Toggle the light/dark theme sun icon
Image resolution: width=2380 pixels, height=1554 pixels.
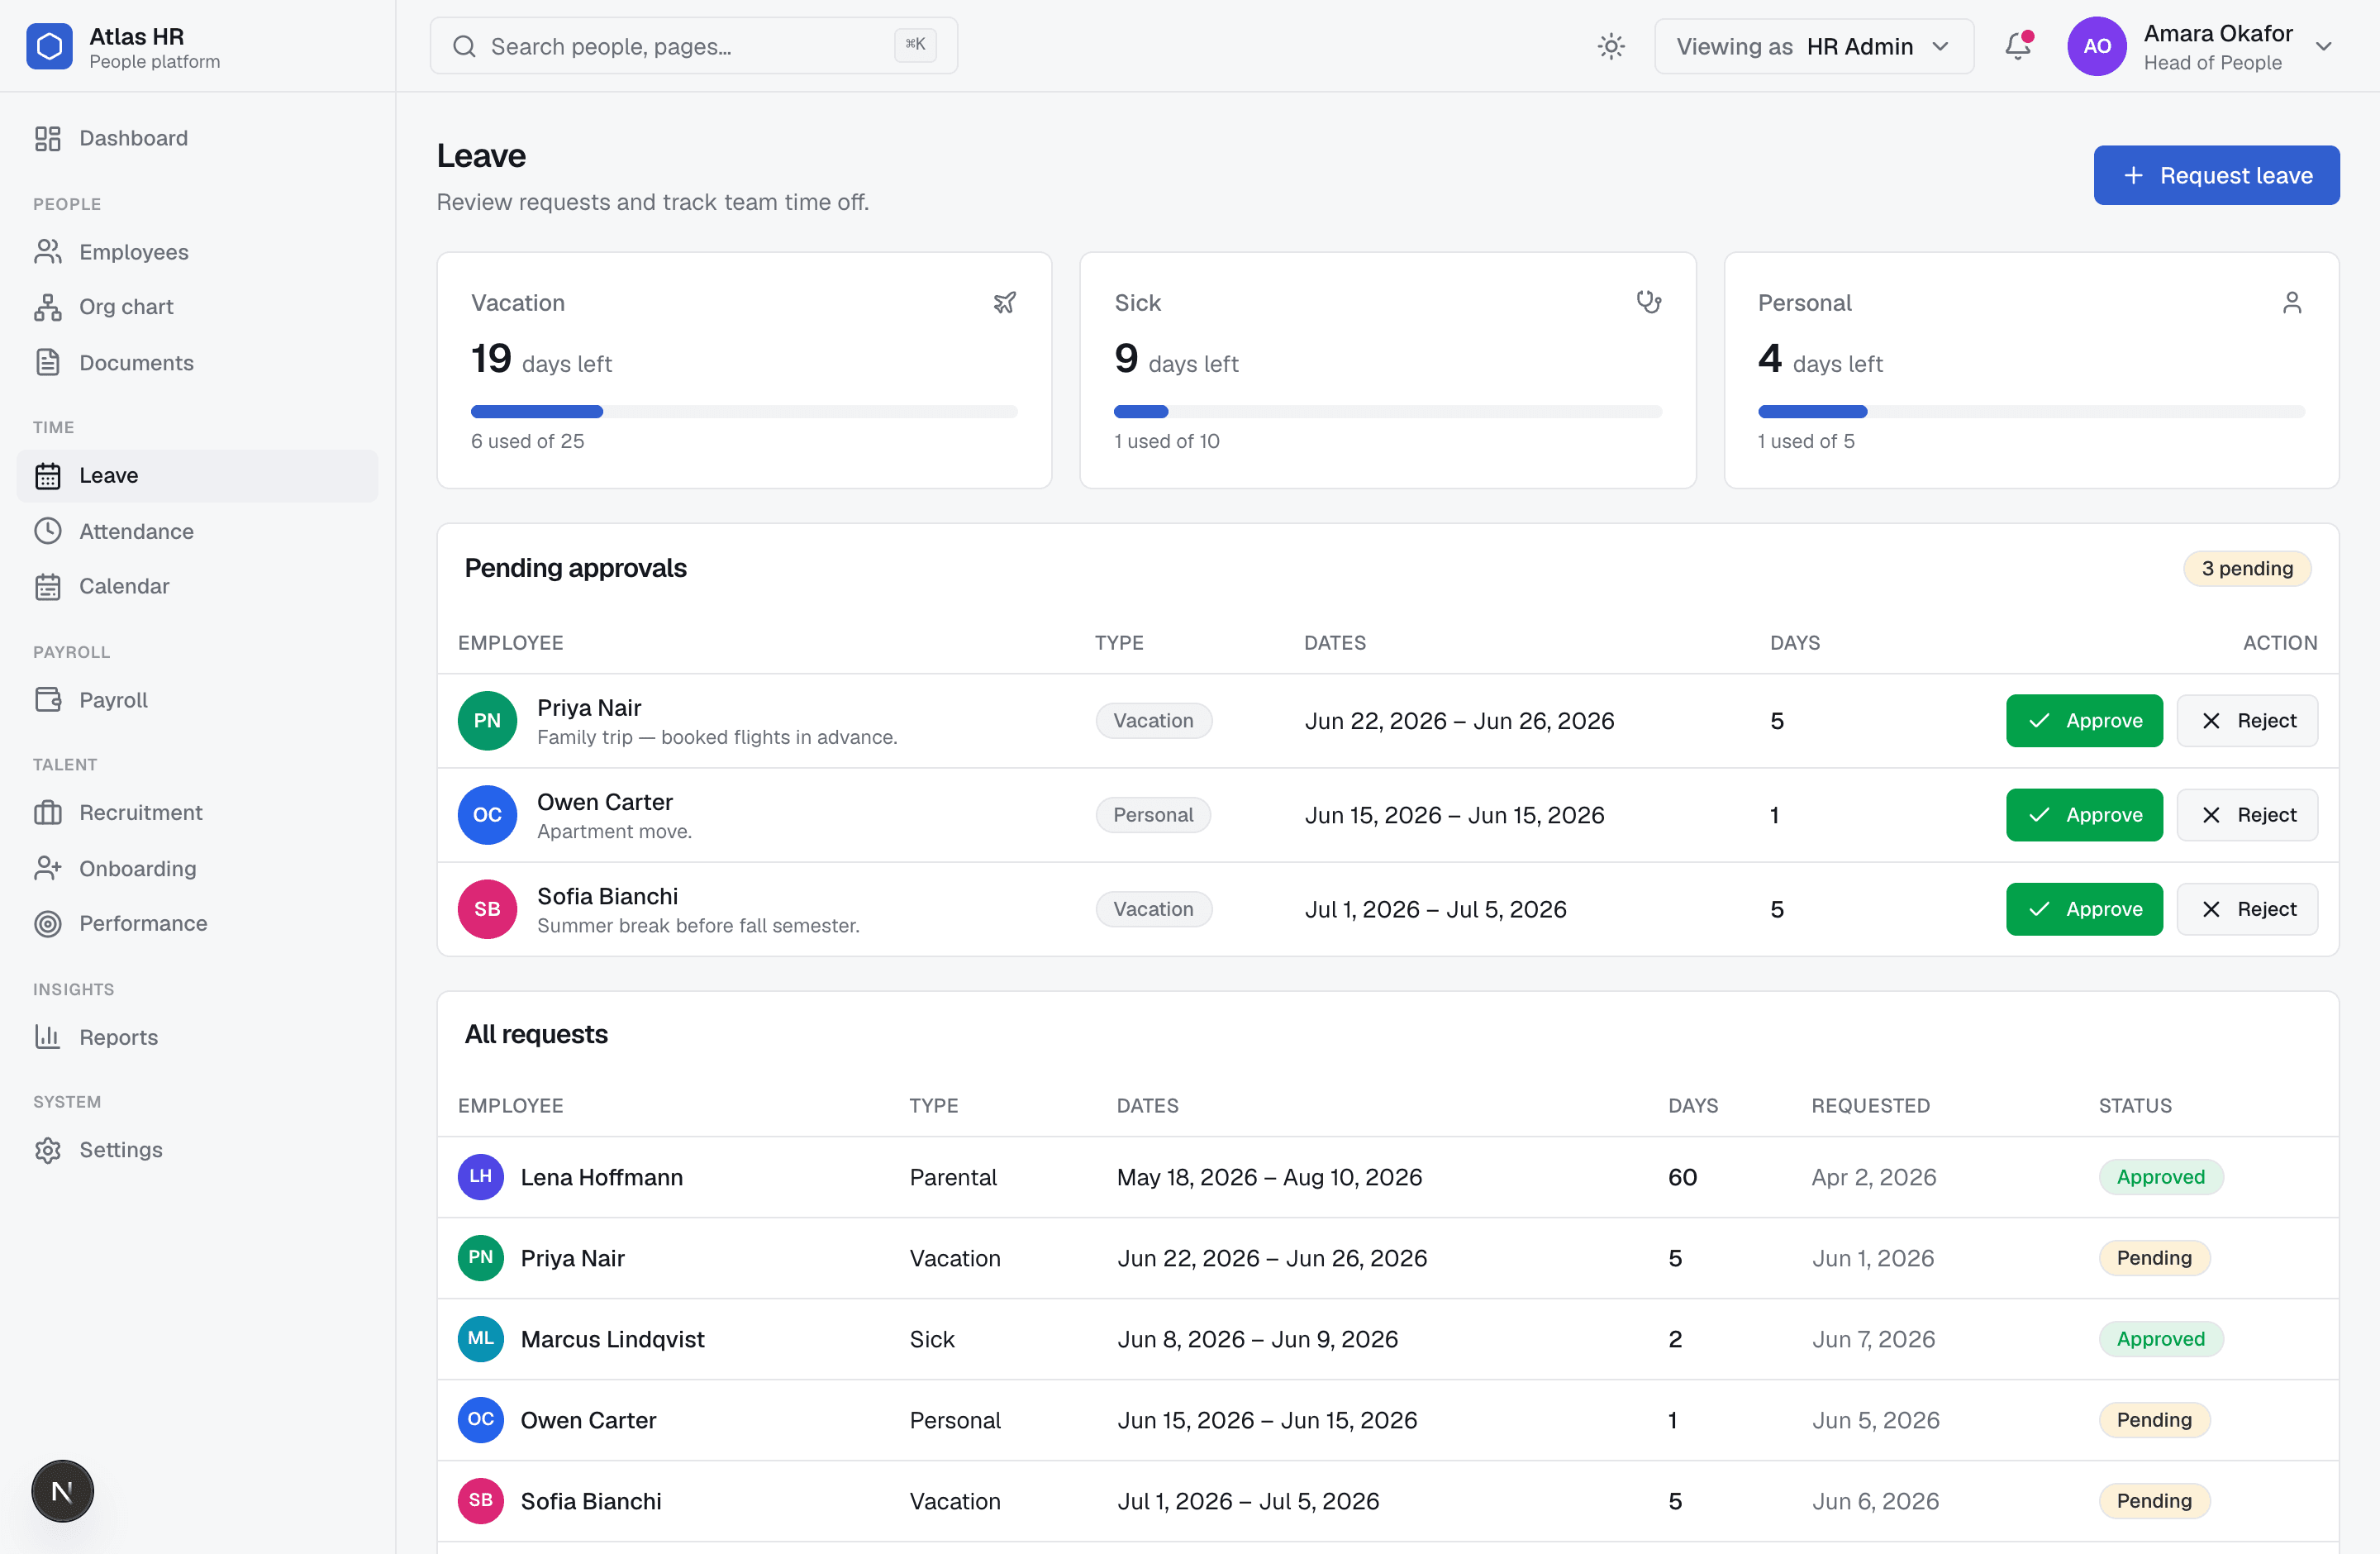(x=1611, y=46)
